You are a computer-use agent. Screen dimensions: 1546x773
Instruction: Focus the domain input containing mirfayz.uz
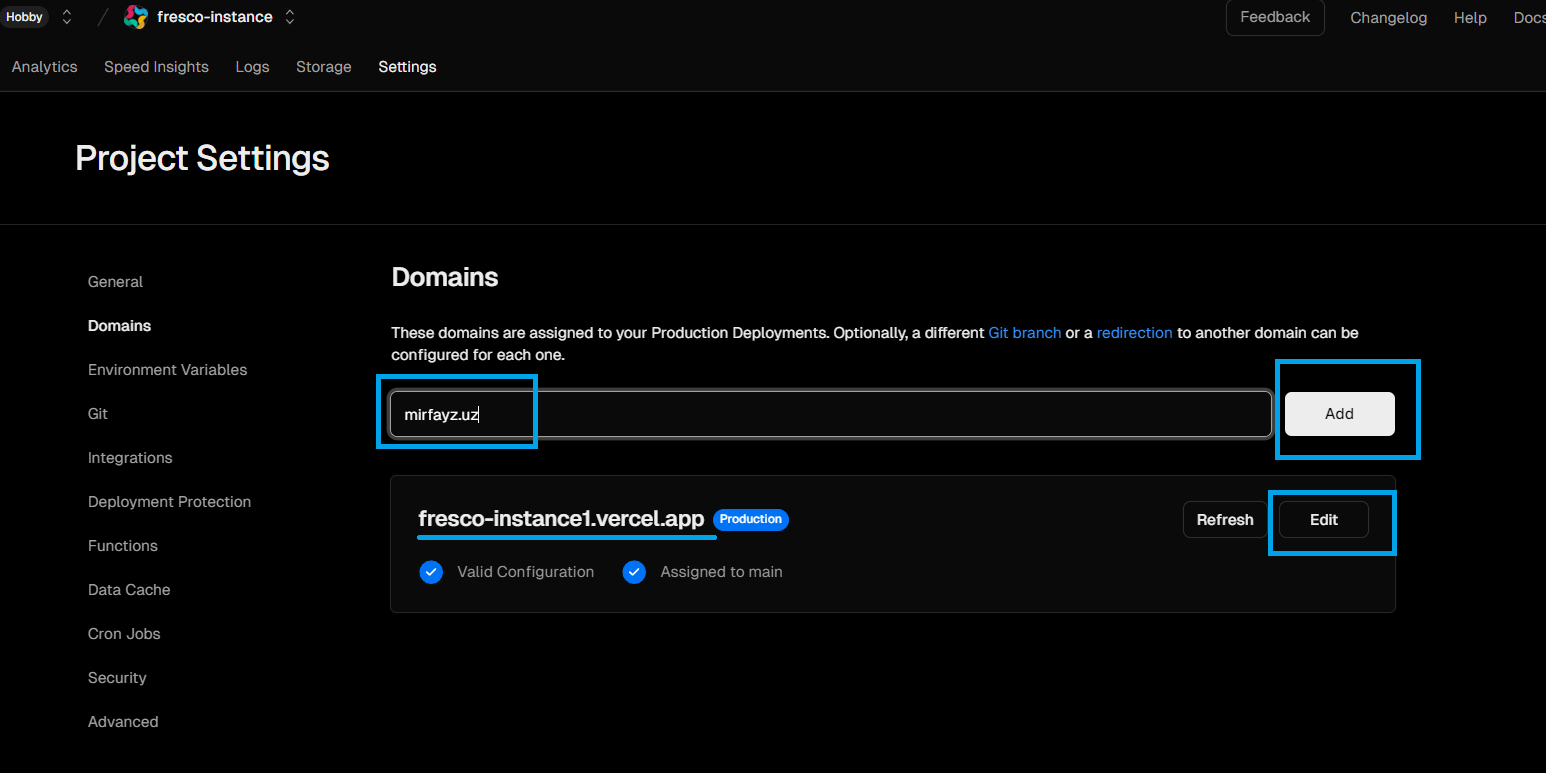[x=830, y=414]
